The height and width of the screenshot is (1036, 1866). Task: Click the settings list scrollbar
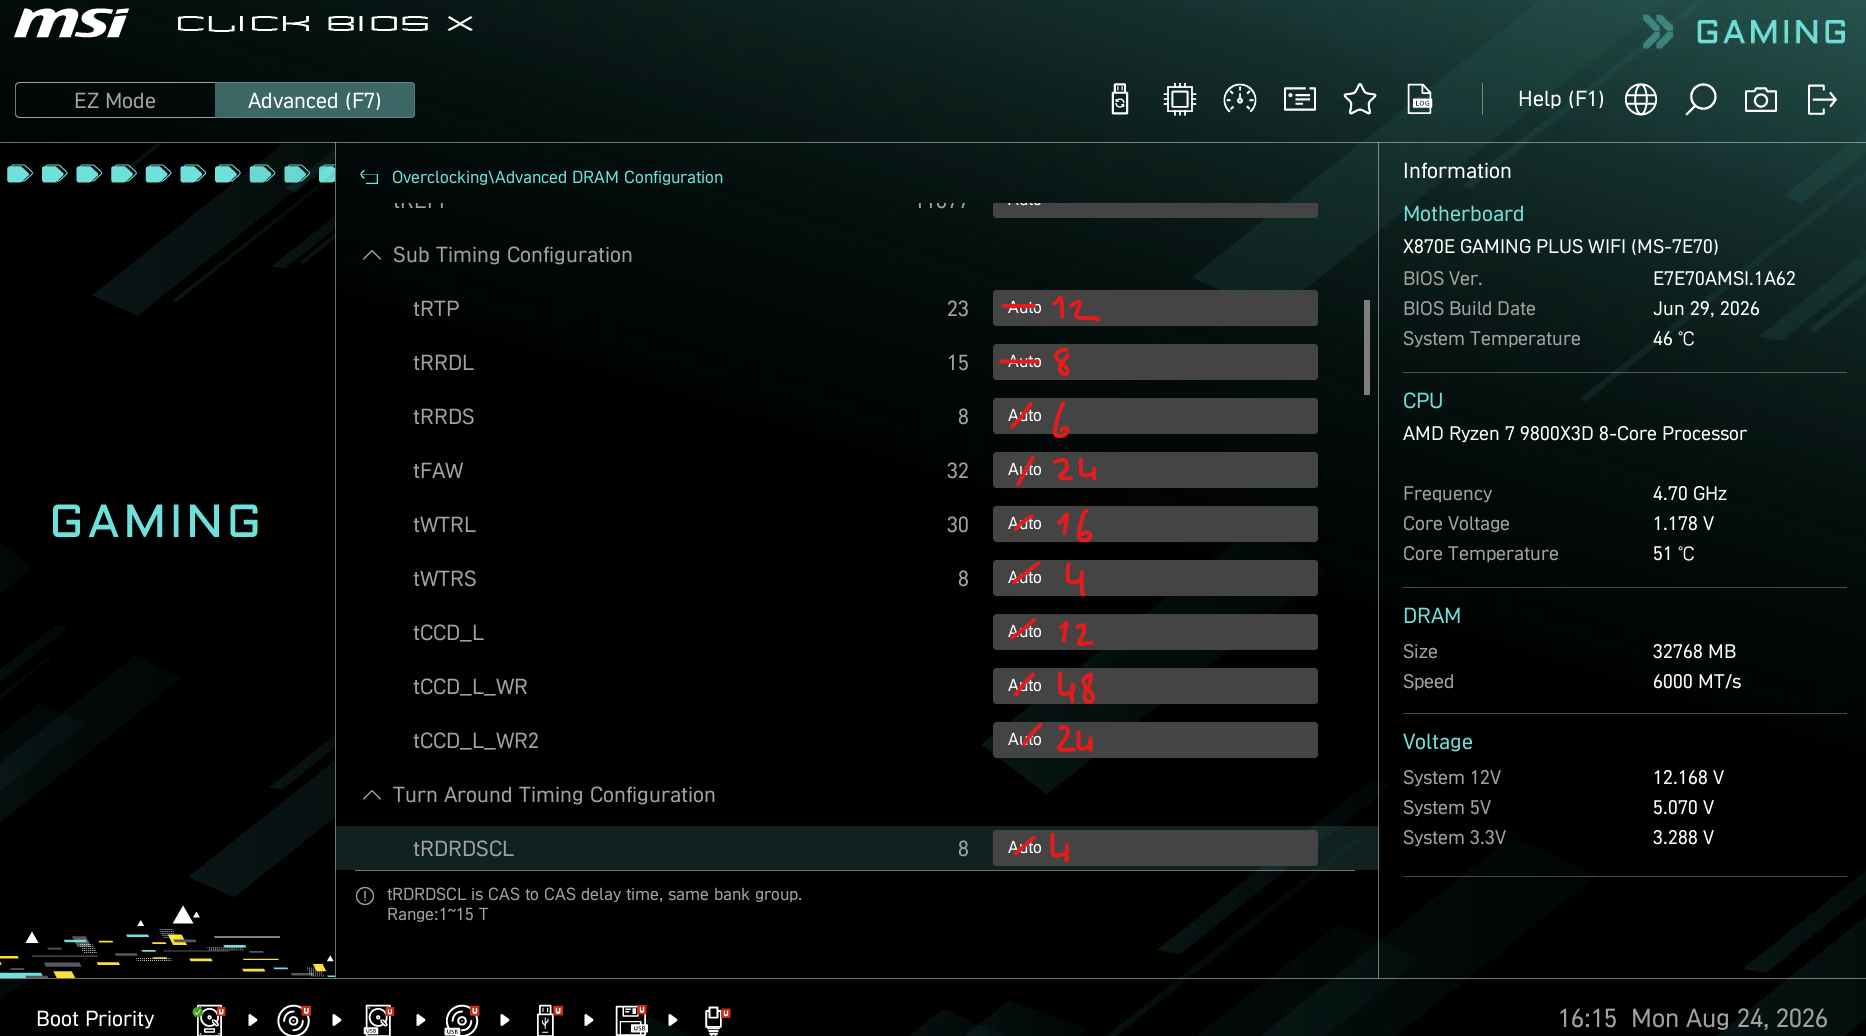click(x=1367, y=347)
